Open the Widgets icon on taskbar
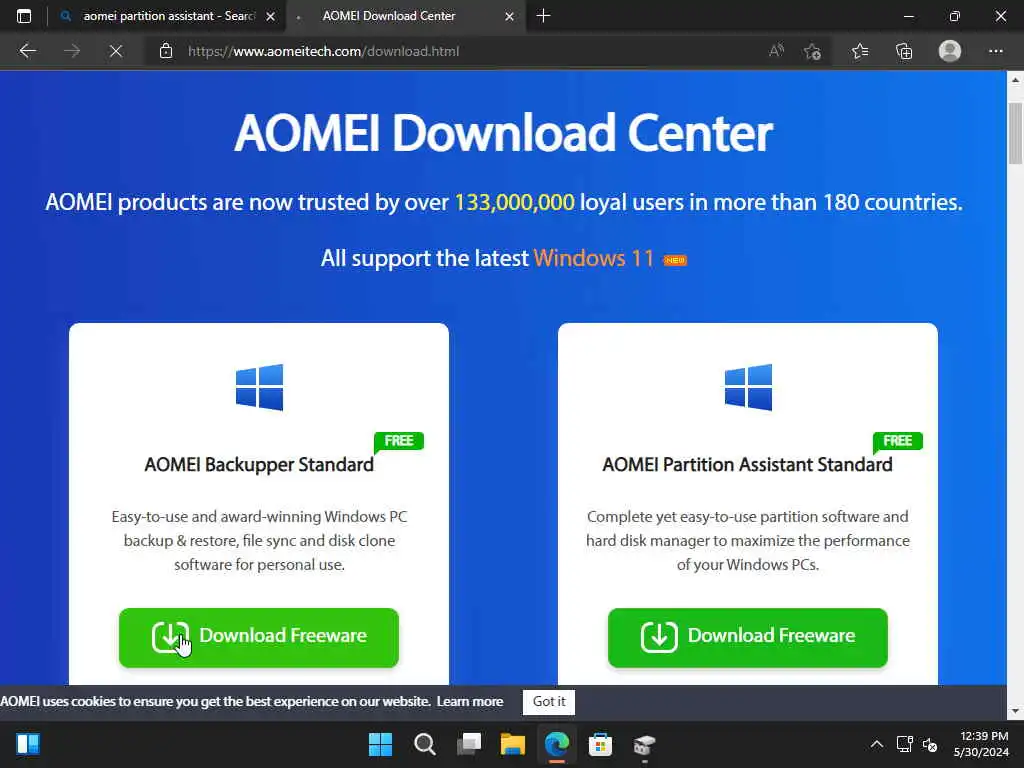Image resolution: width=1024 pixels, height=768 pixels. tap(28, 744)
